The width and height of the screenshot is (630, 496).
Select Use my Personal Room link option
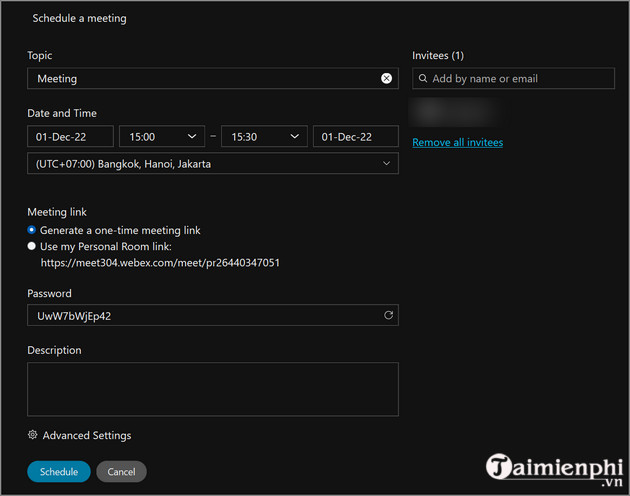pos(32,246)
